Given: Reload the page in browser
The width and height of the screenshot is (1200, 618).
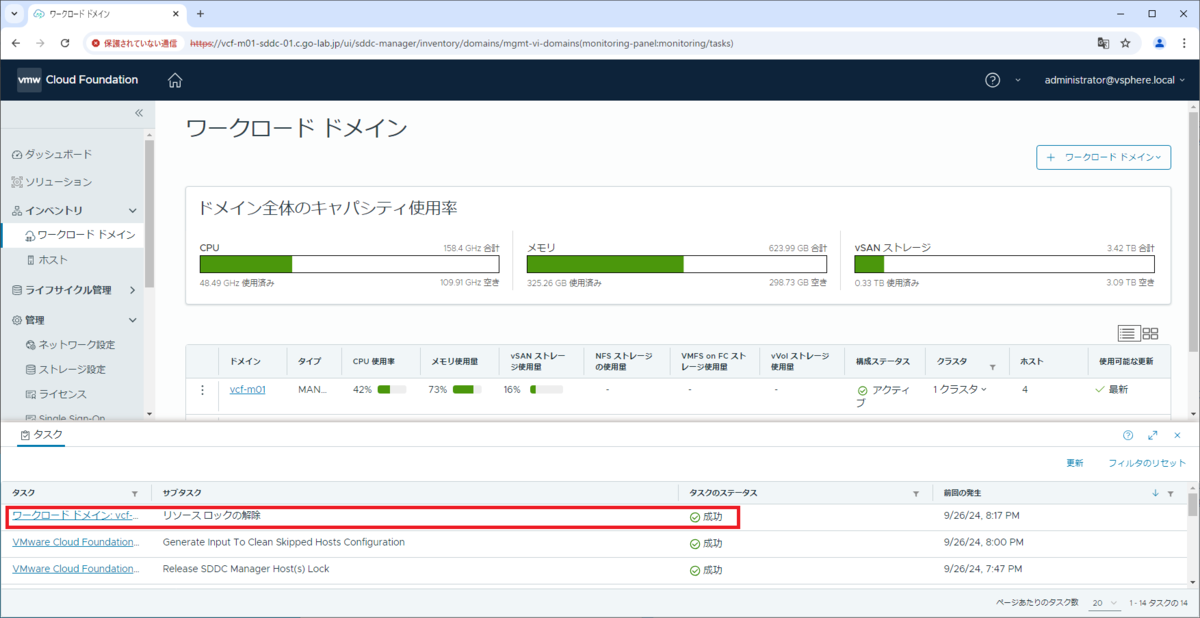Looking at the screenshot, I should 65,43.
